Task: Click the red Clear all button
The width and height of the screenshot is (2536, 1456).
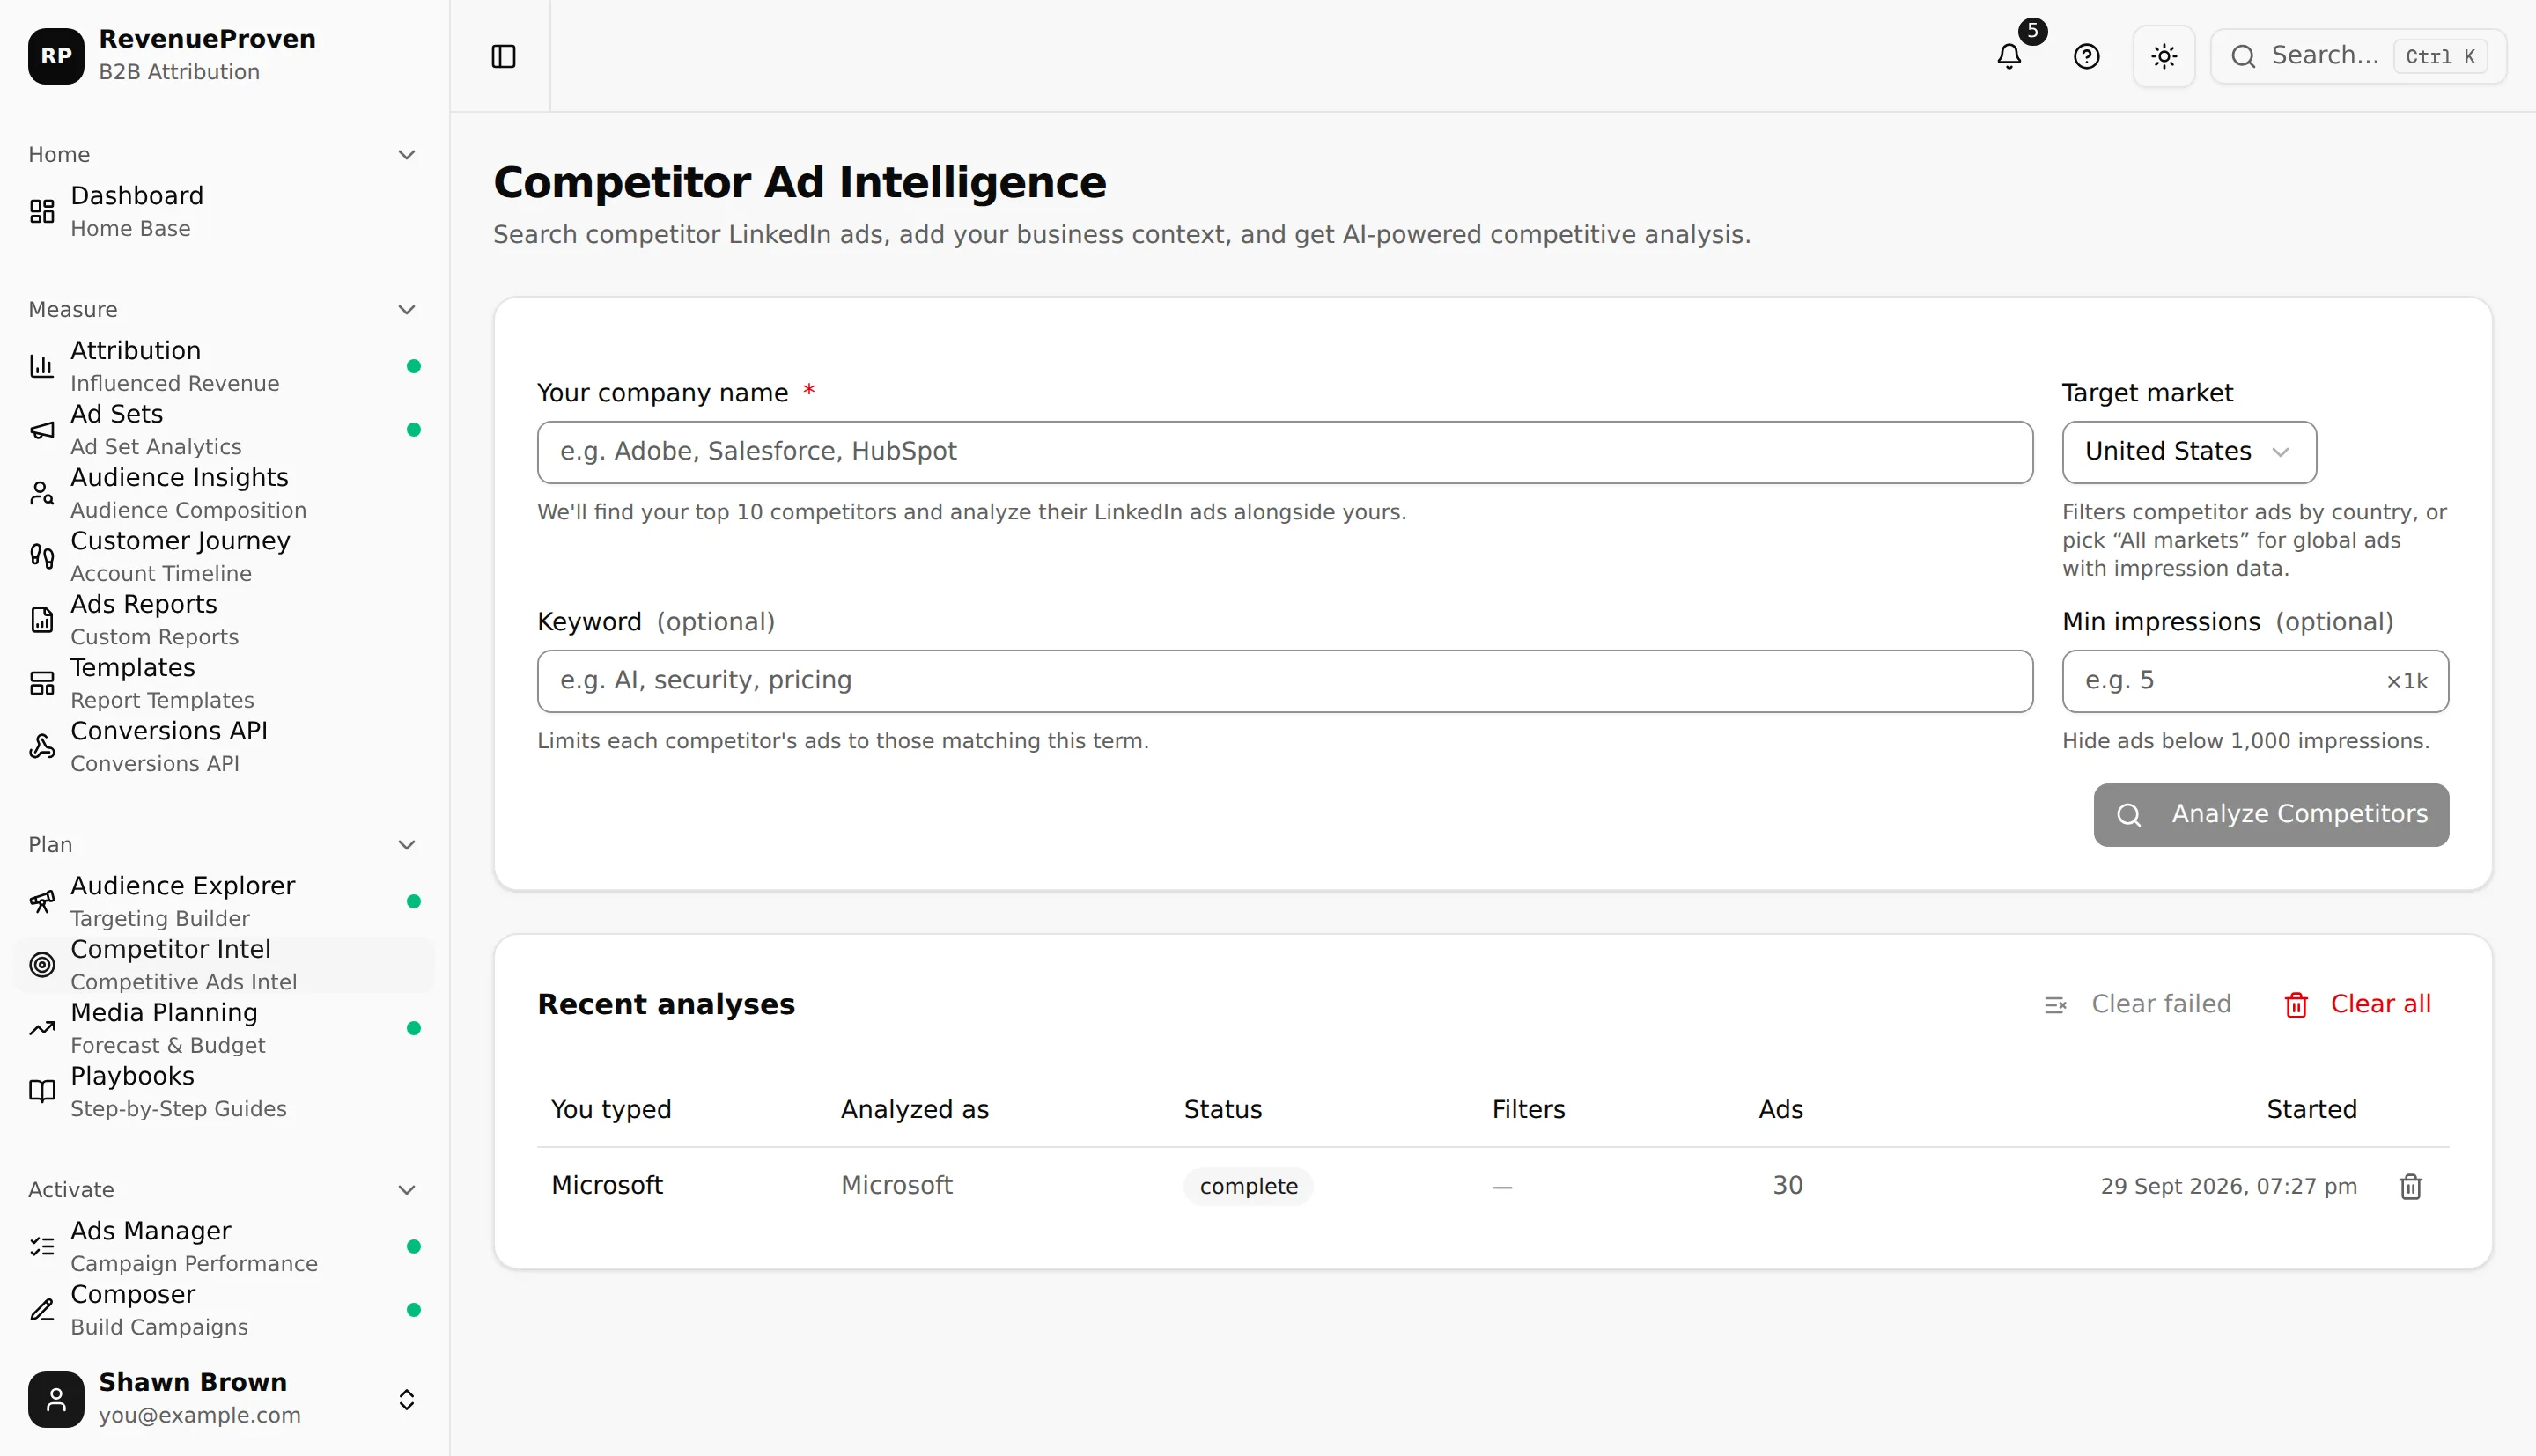Action: (x=2357, y=1004)
